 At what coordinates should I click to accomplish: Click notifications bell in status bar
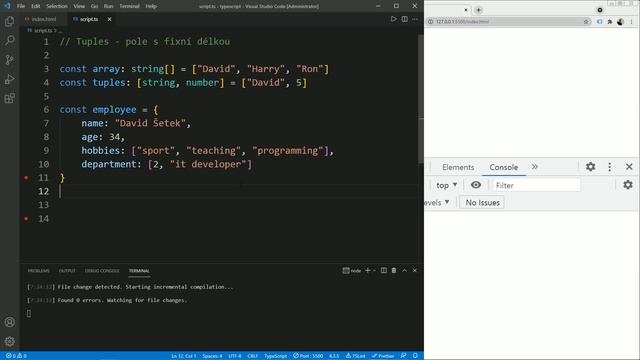click(x=415, y=356)
